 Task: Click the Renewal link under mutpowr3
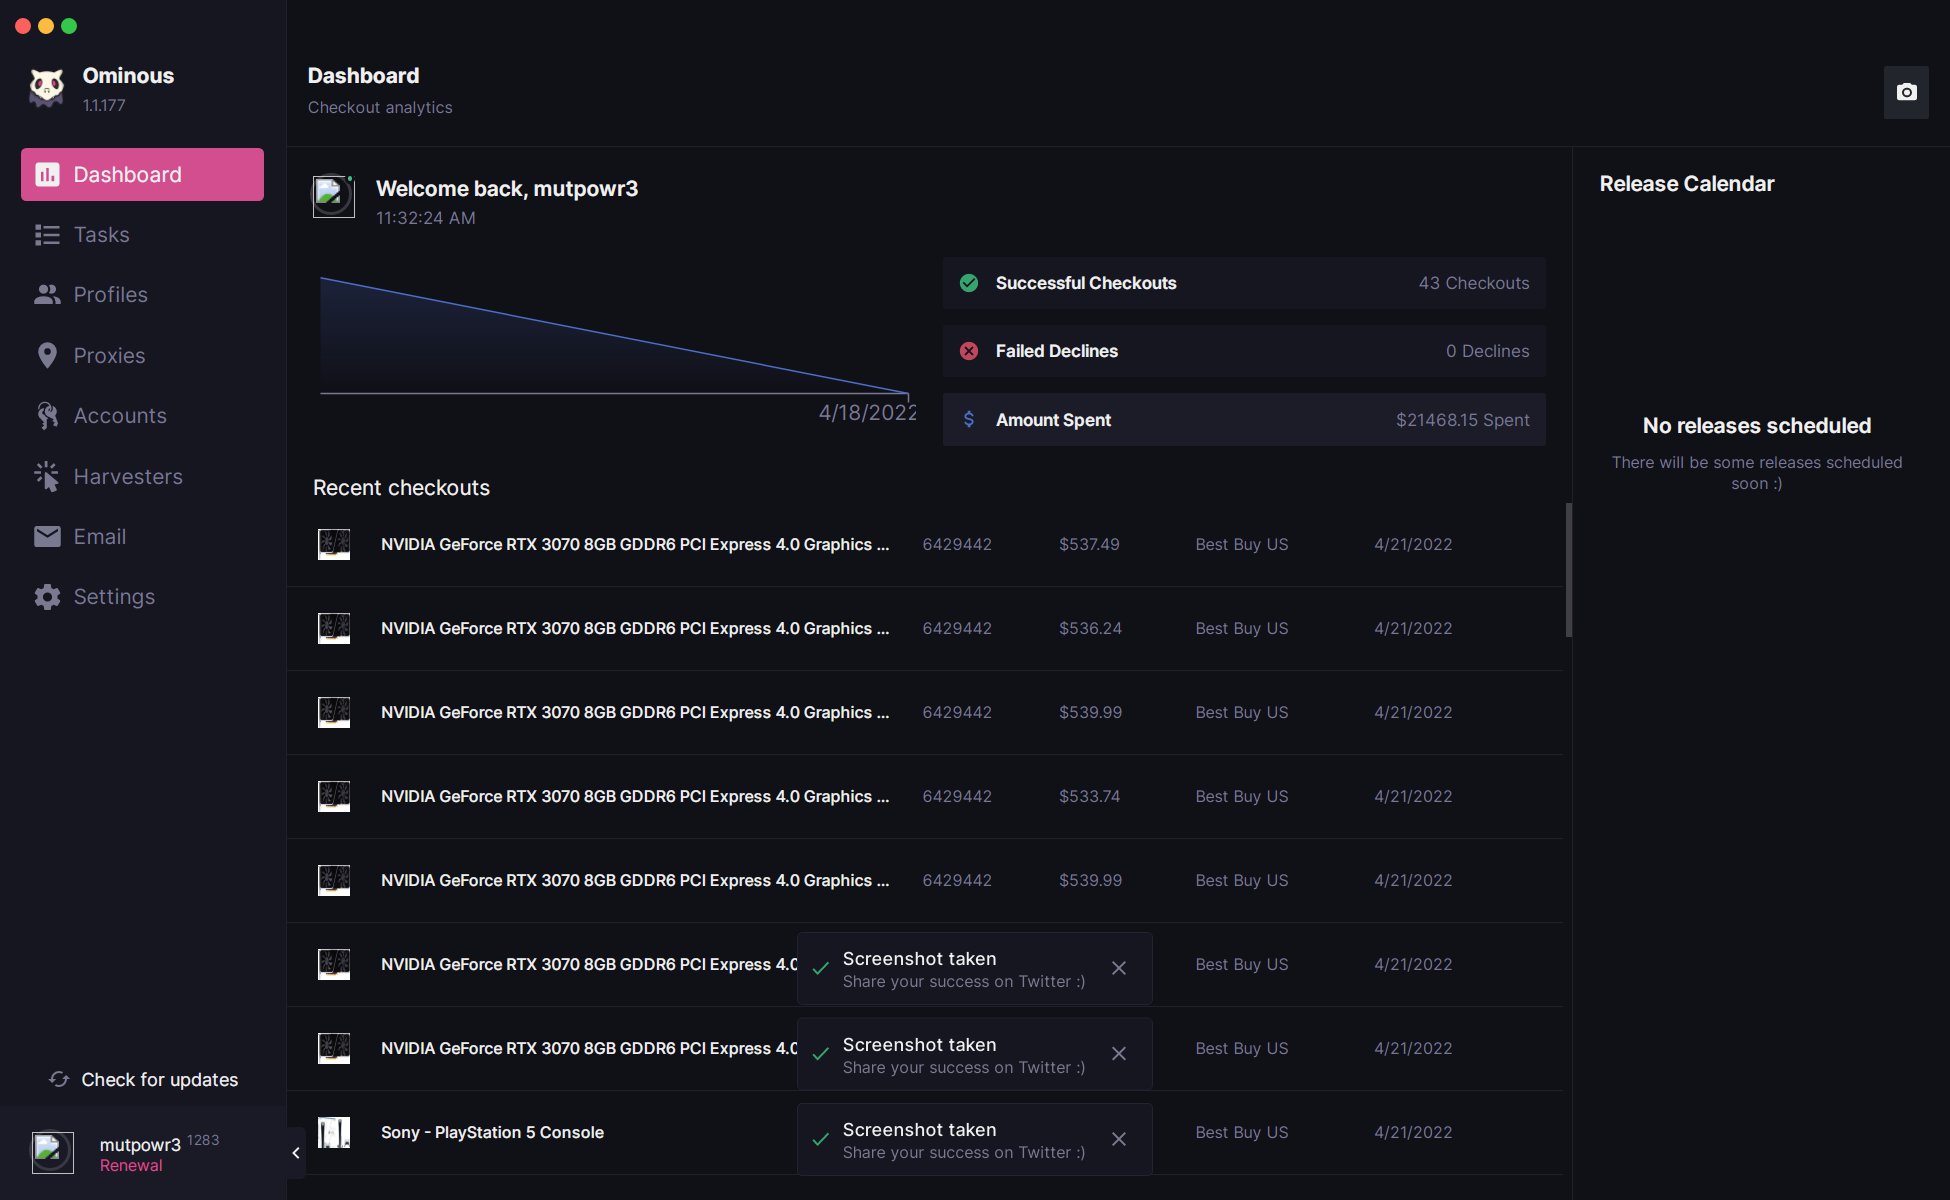click(x=131, y=1166)
